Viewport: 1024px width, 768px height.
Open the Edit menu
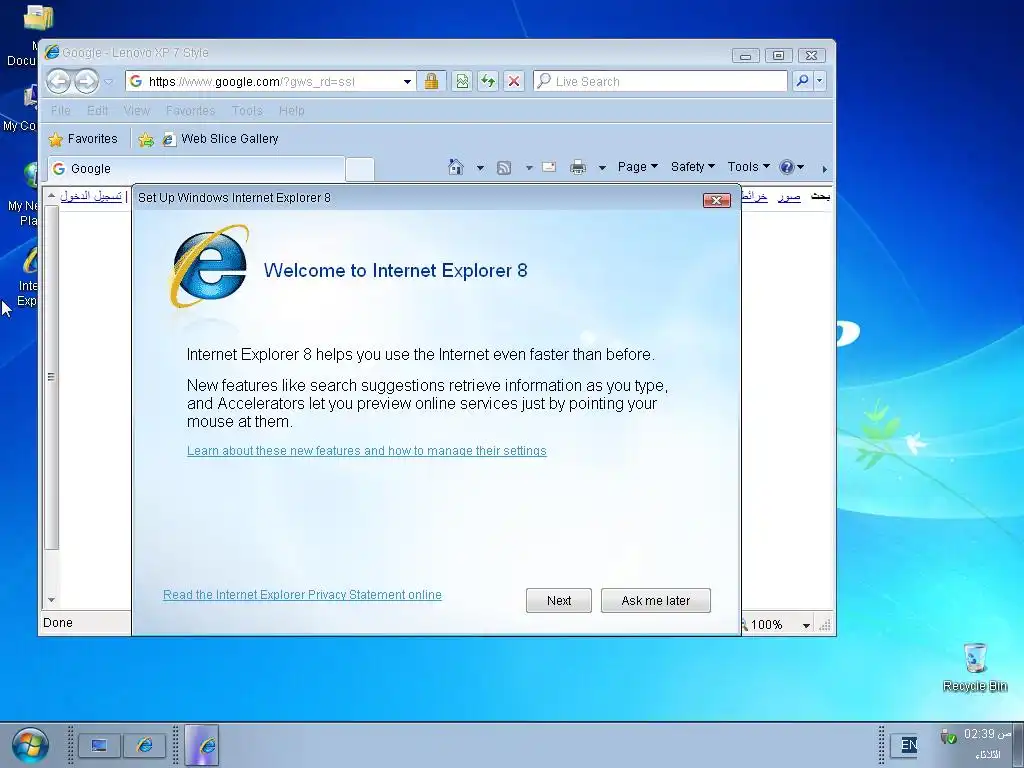pyautogui.click(x=97, y=110)
